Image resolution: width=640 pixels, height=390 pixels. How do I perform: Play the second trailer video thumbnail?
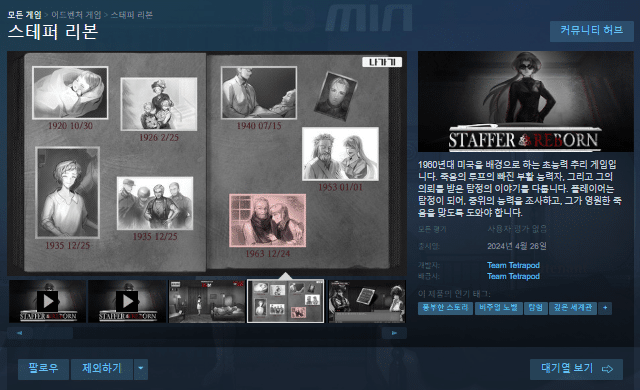127,301
